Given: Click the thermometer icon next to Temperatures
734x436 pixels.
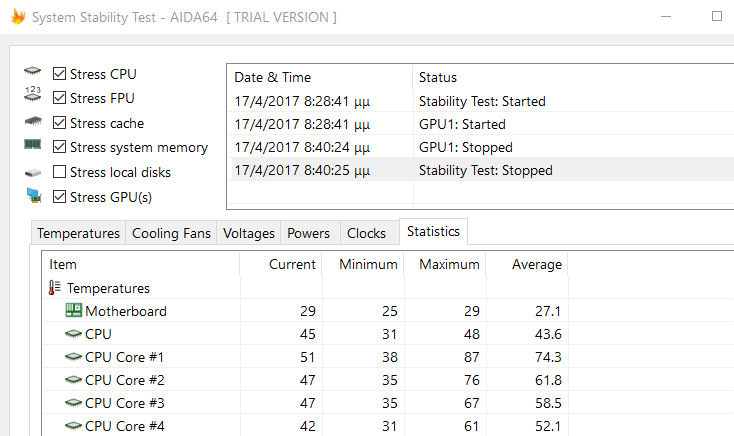Looking at the screenshot, I should [55, 288].
